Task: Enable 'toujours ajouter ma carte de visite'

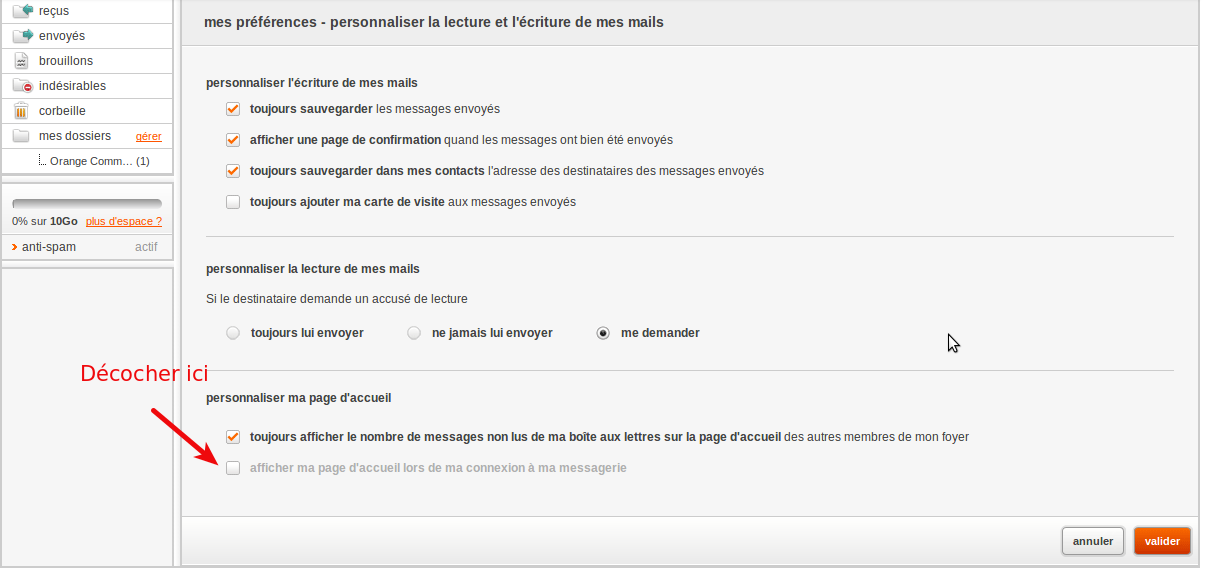Action: pos(233,202)
